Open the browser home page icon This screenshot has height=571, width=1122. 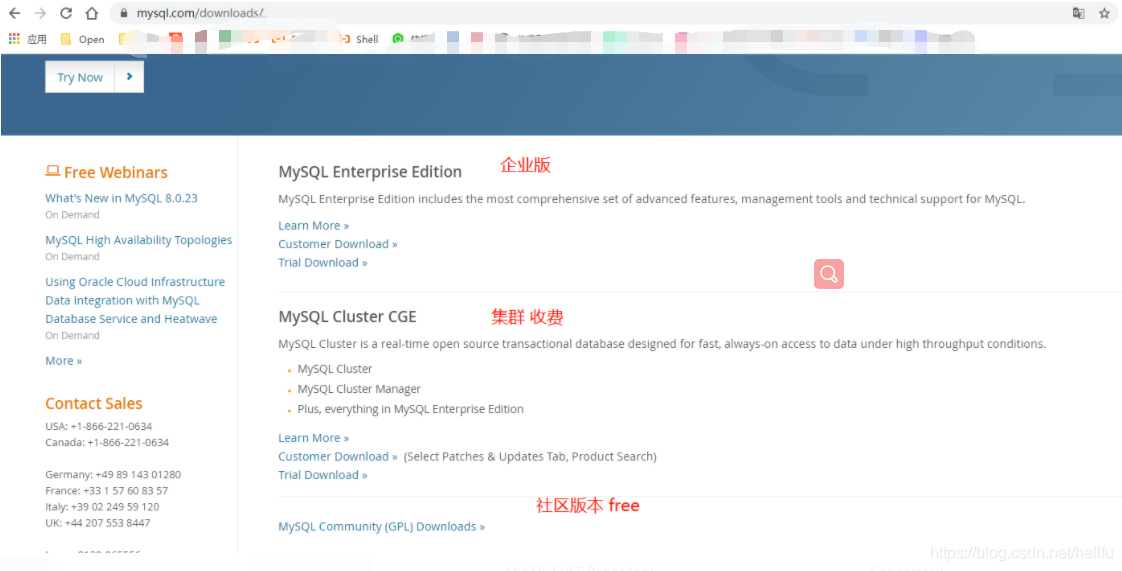91,13
